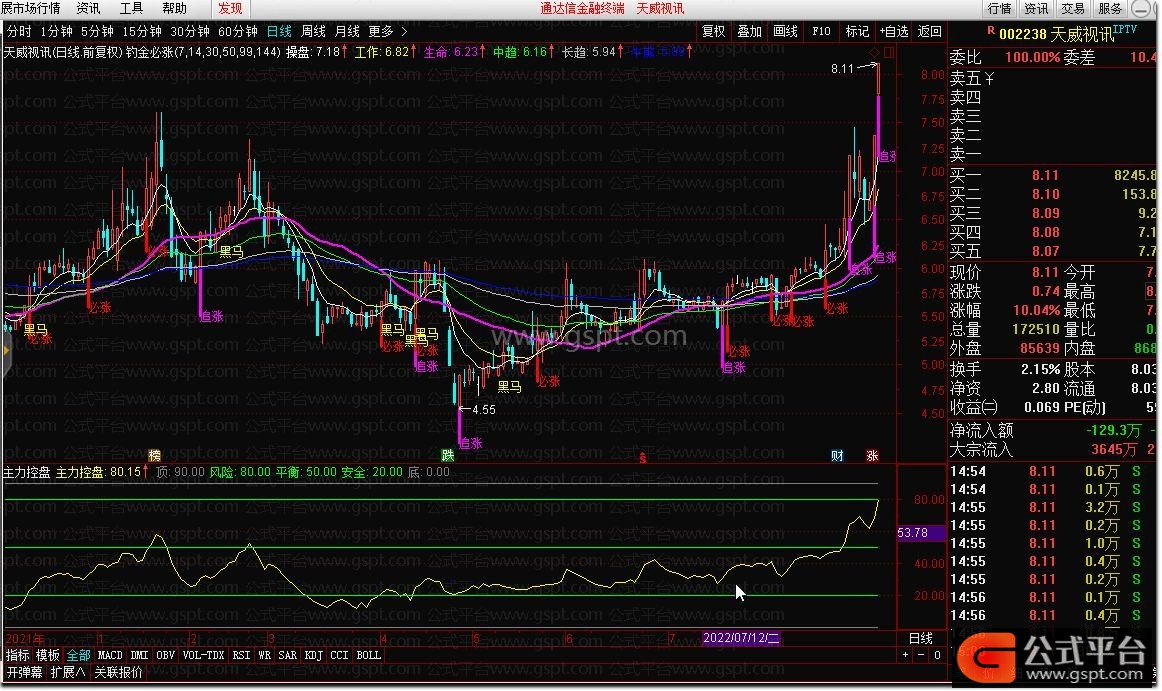The width and height of the screenshot is (1162, 691).
Task: Expand the 扩展 panel
Action: (x=67, y=672)
